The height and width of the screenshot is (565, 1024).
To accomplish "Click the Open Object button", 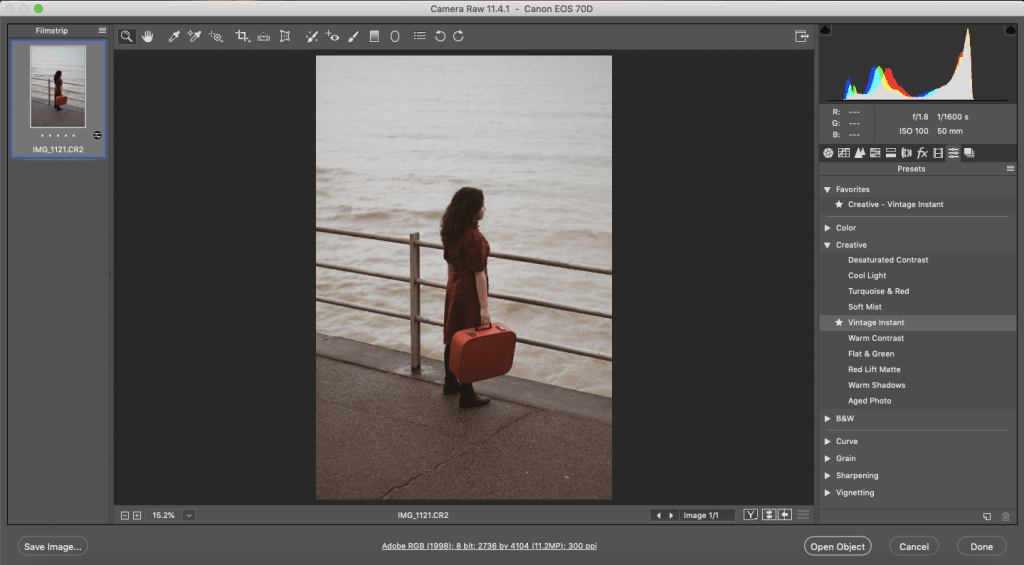I will coord(837,546).
